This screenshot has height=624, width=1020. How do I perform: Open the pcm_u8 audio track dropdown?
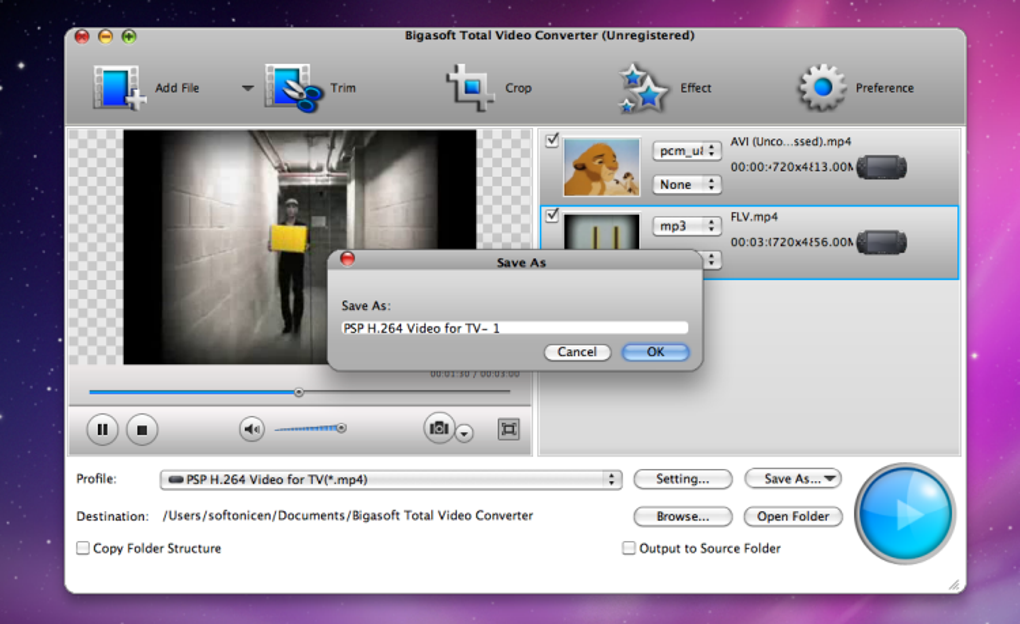click(x=687, y=151)
